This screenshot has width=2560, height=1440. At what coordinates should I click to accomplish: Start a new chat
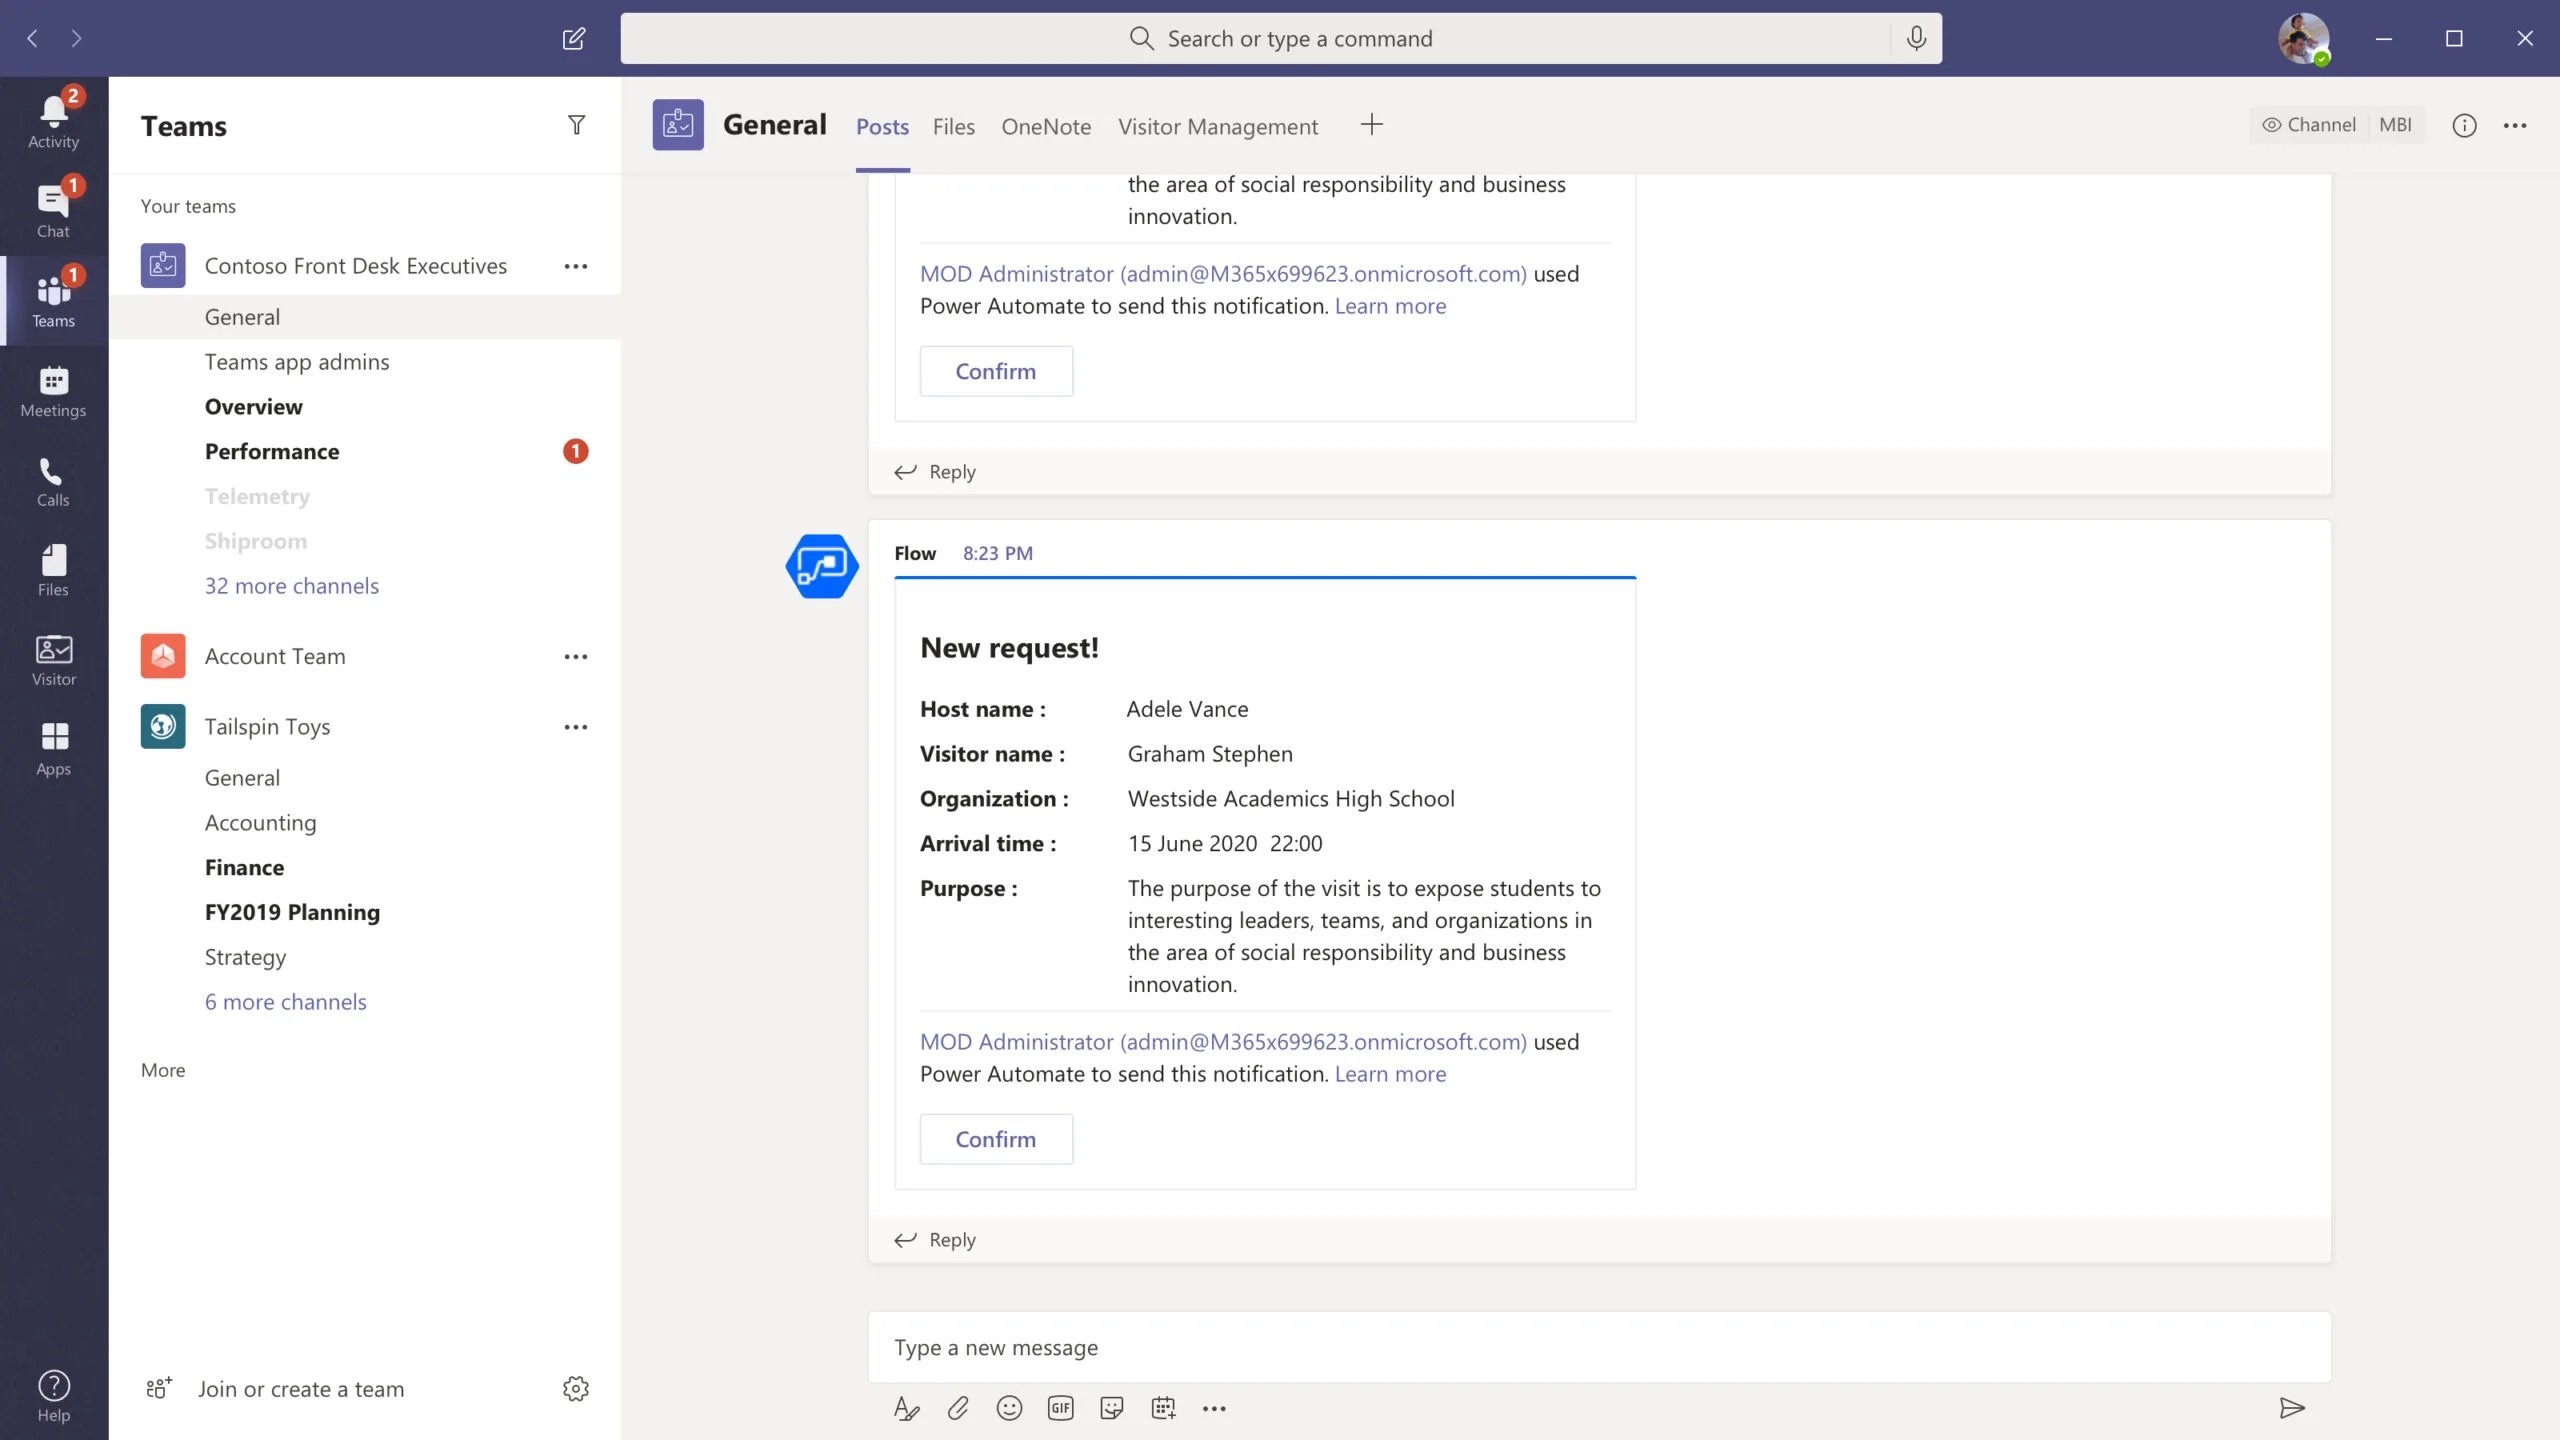[x=575, y=38]
